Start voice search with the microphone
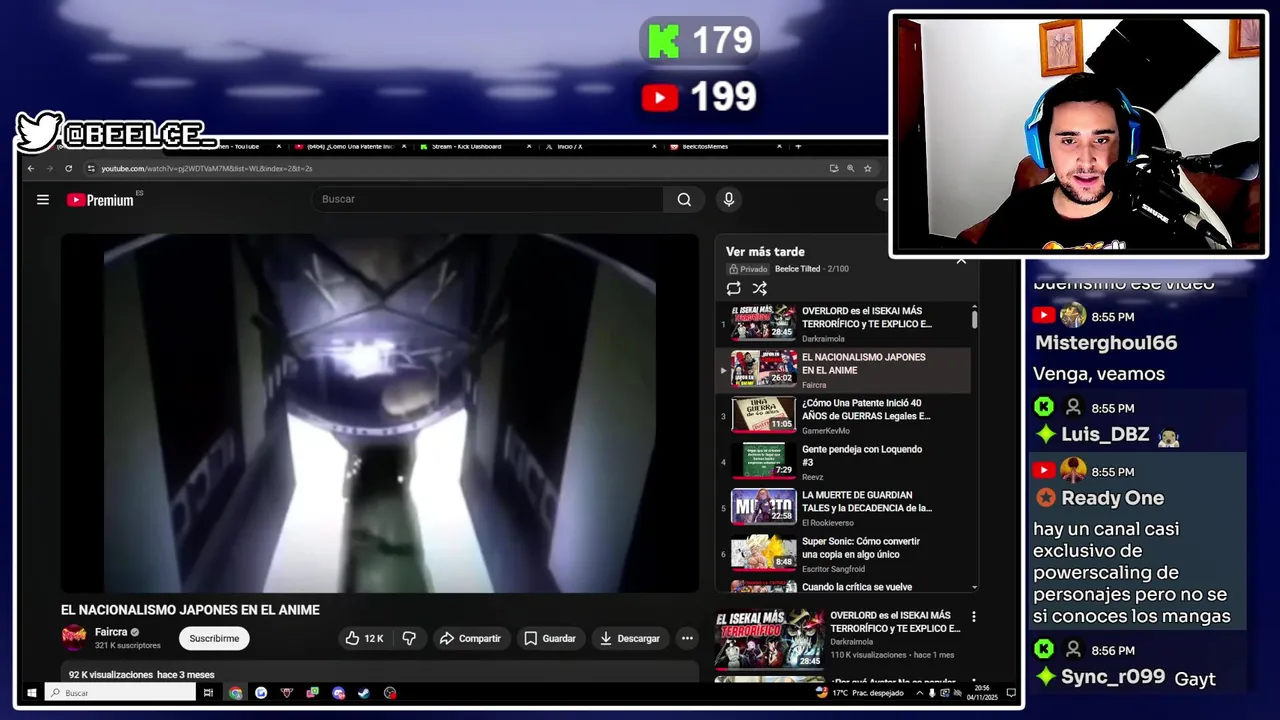The image size is (1280, 720). point(729,199)
